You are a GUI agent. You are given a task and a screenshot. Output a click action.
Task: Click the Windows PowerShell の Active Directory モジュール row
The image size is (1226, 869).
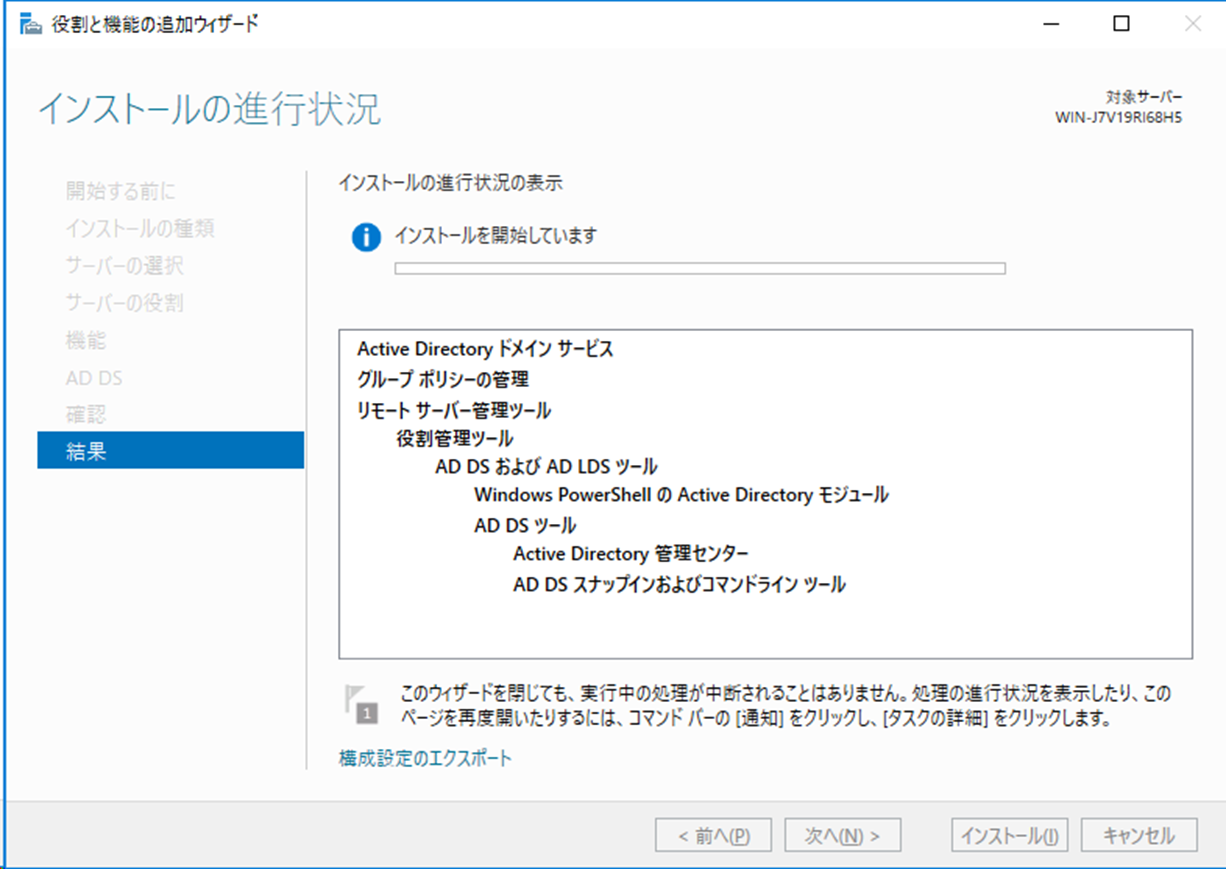[681, 495]
